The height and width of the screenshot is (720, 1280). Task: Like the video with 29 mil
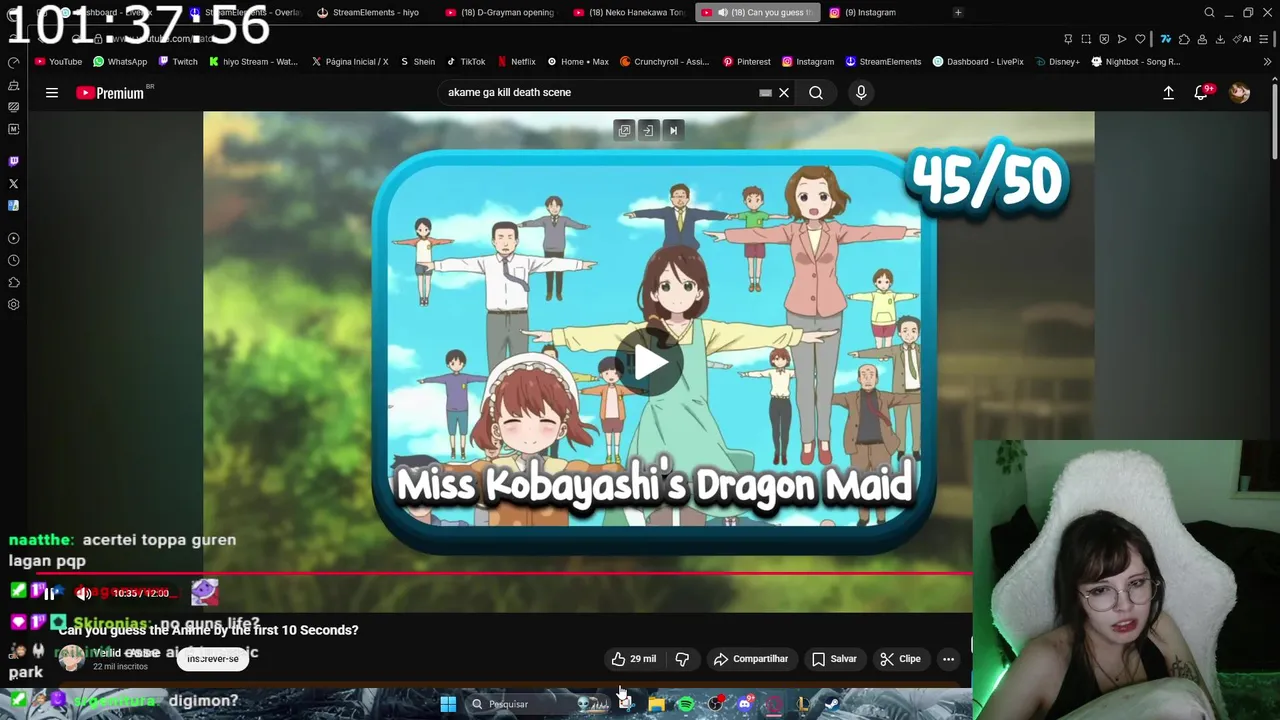(634, 659)
